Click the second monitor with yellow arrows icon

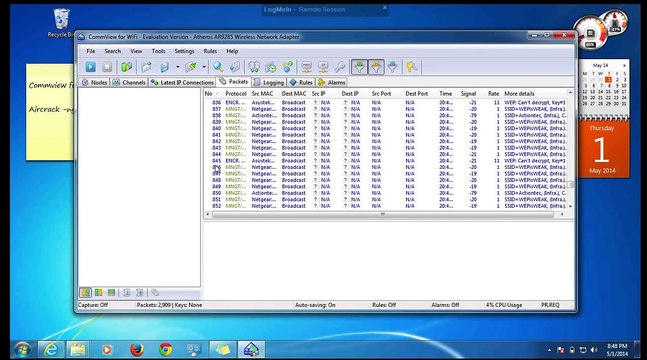(x=323, y=67)
